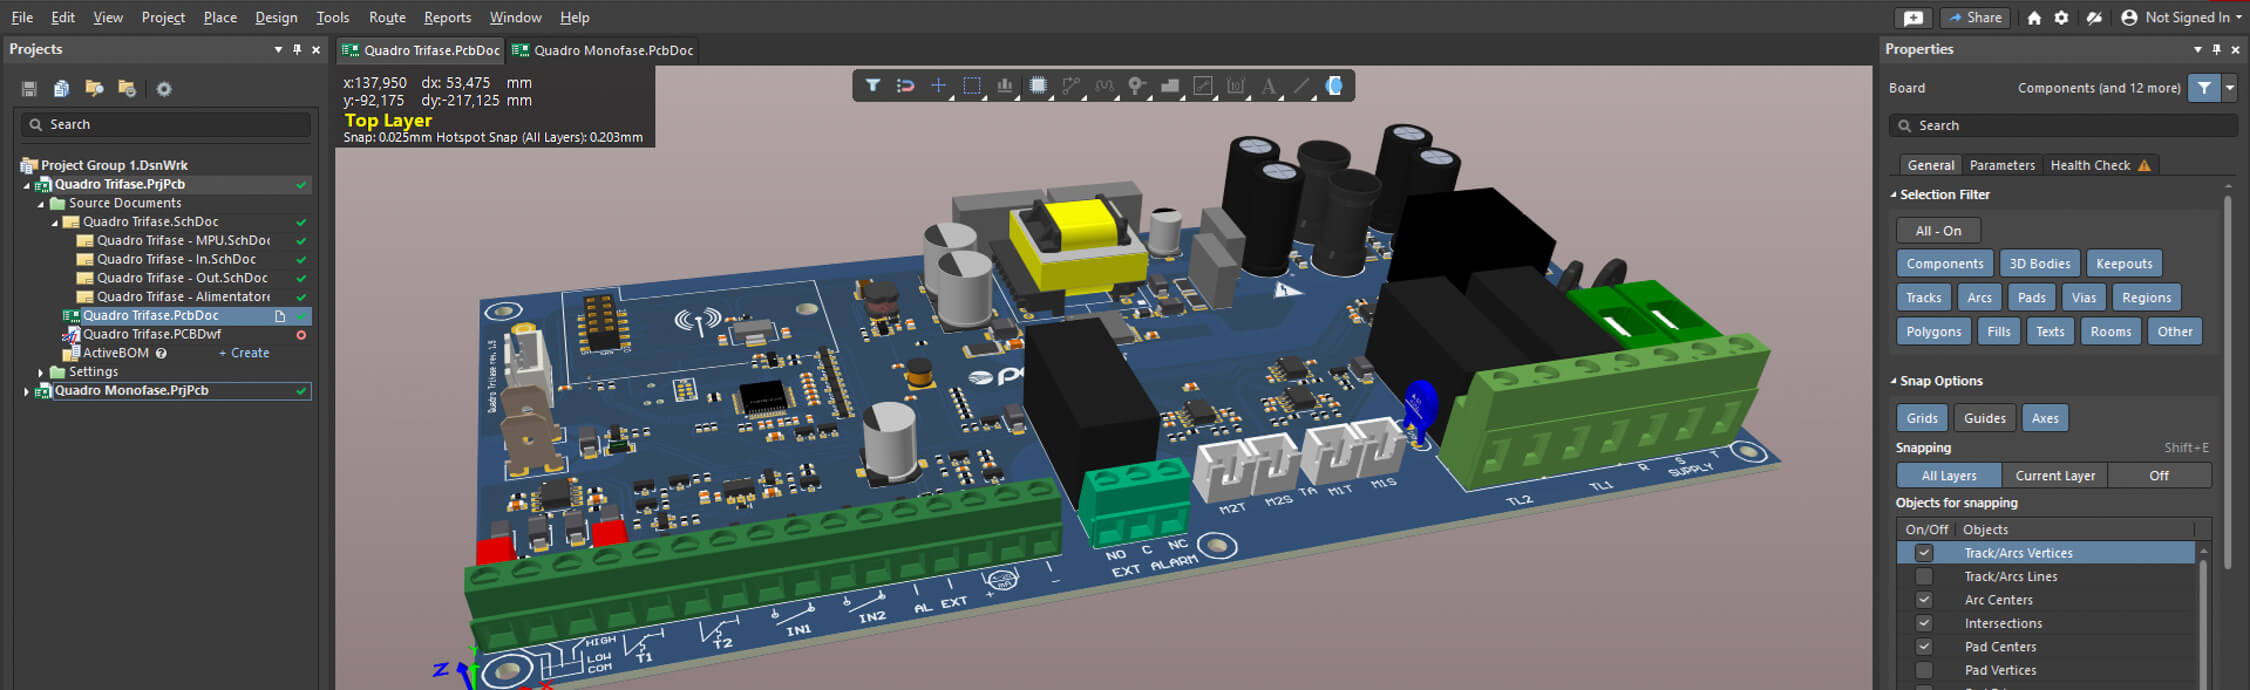
Task: Collapse the Source Documents folder
Action: (41, 204)
